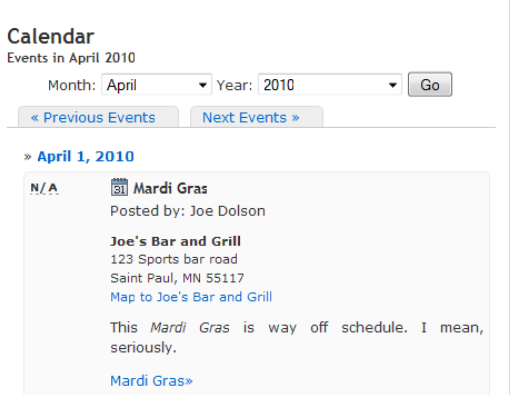Click the double-arrow marker before April 1, 2010
512x395 pixels.
(x=28, y=157)
